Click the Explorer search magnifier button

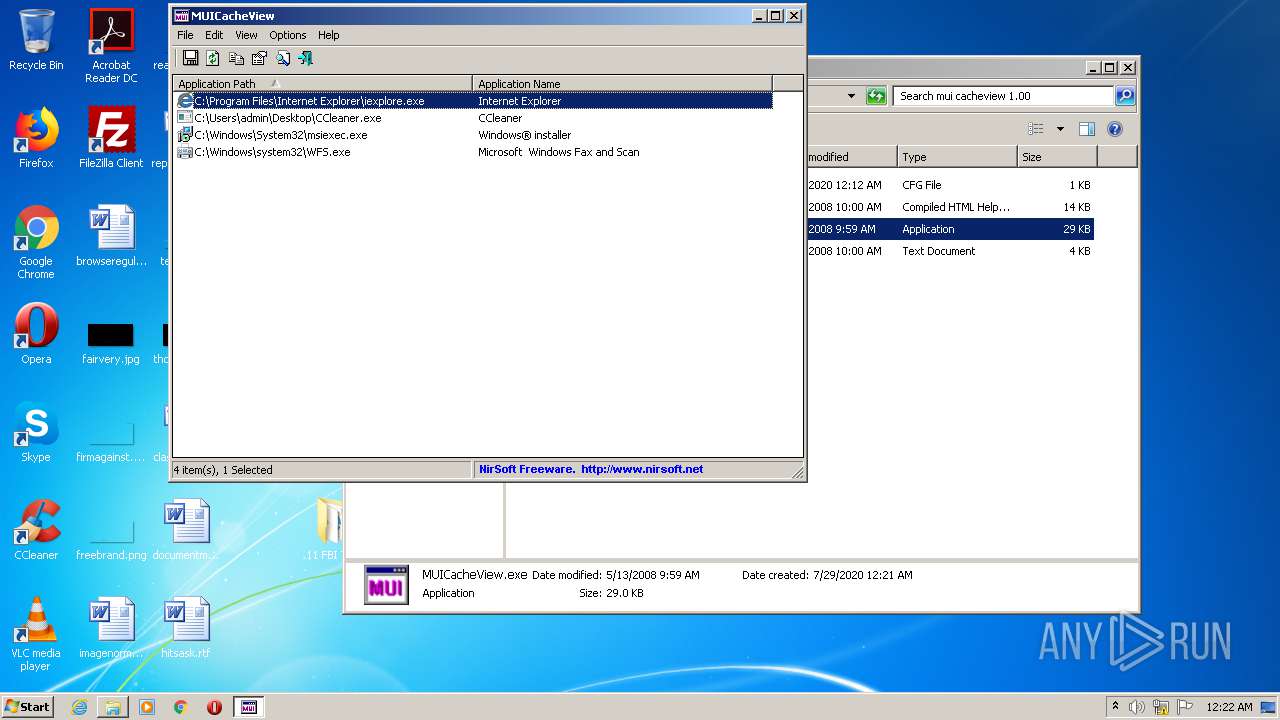click(1125, 96)
